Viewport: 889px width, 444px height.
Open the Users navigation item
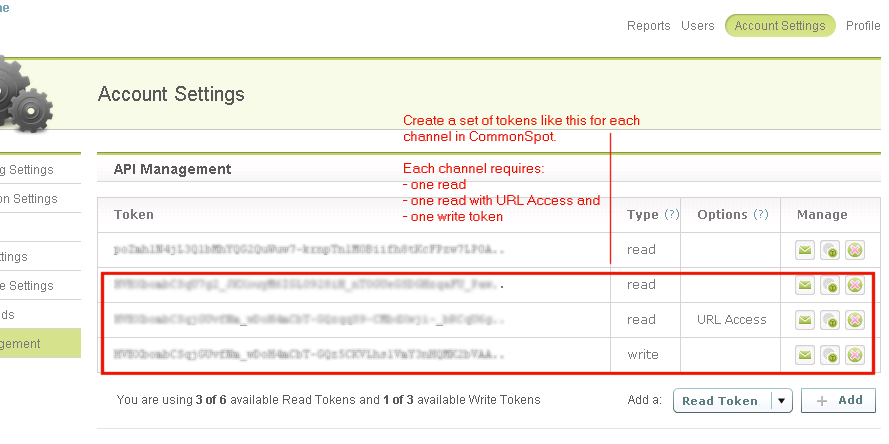tap(698, 26)
